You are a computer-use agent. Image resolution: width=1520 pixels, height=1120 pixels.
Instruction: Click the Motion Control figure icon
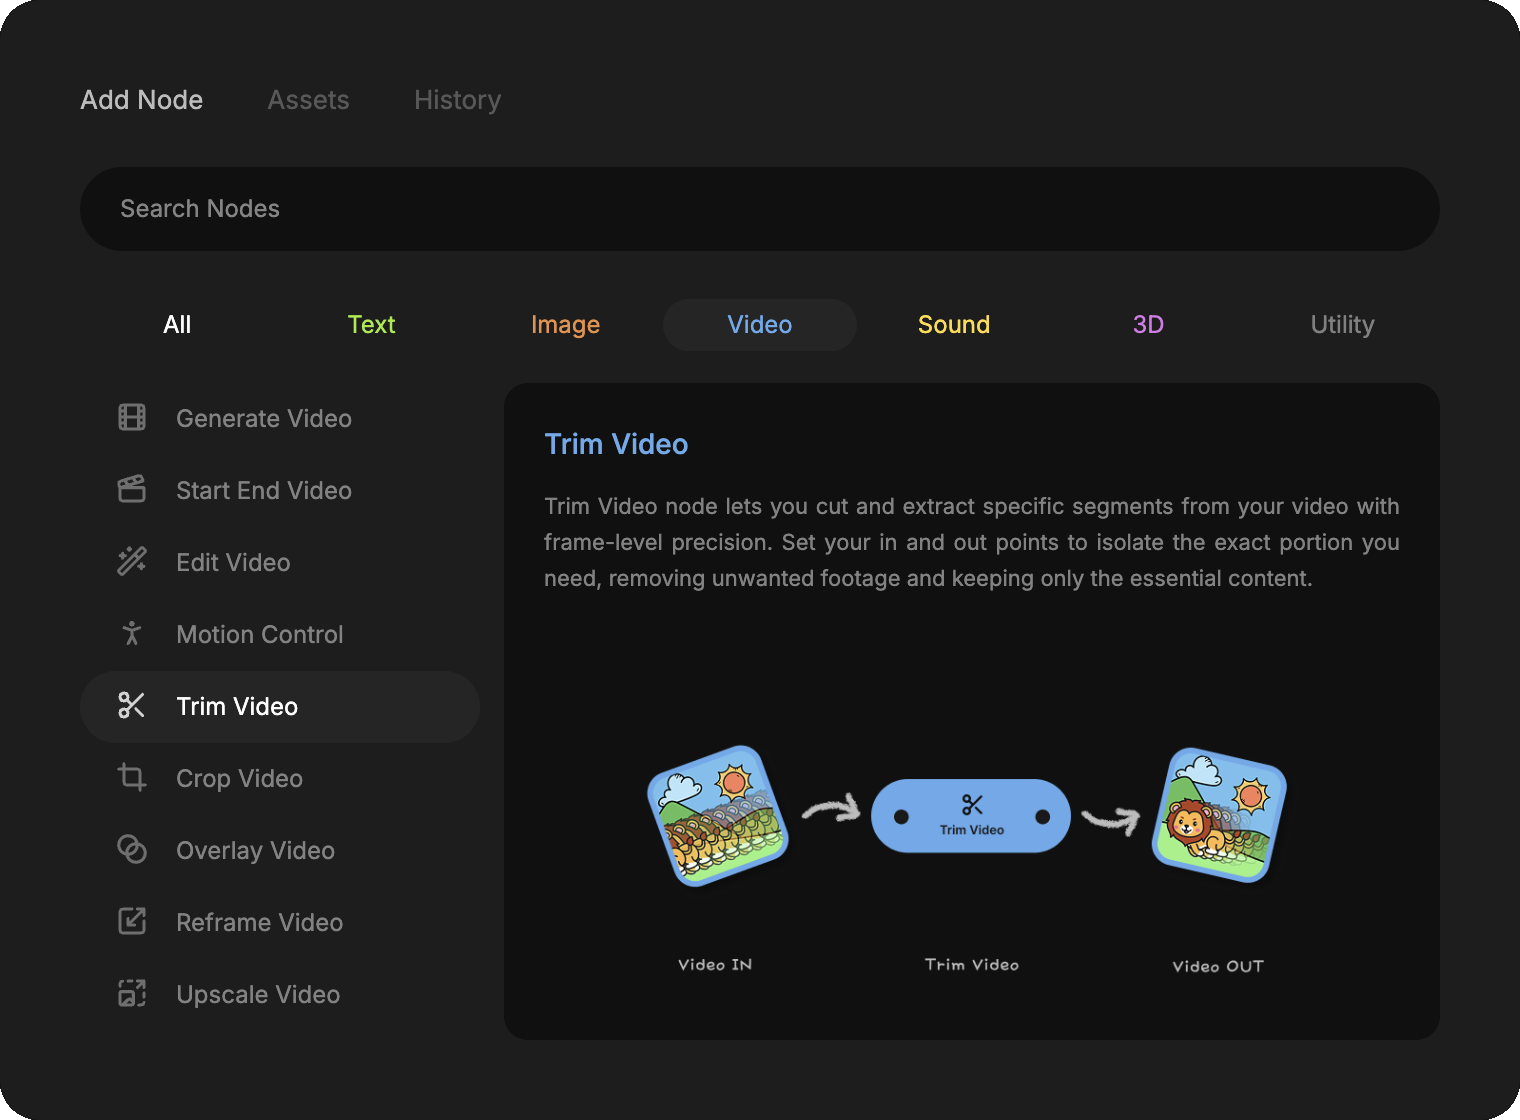coord(132,634)
